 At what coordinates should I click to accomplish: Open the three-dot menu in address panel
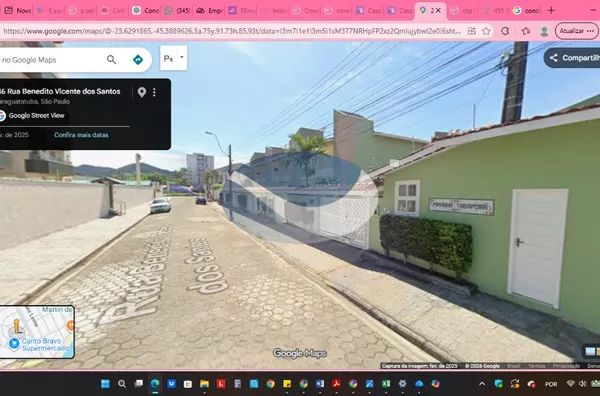(154, 92)
